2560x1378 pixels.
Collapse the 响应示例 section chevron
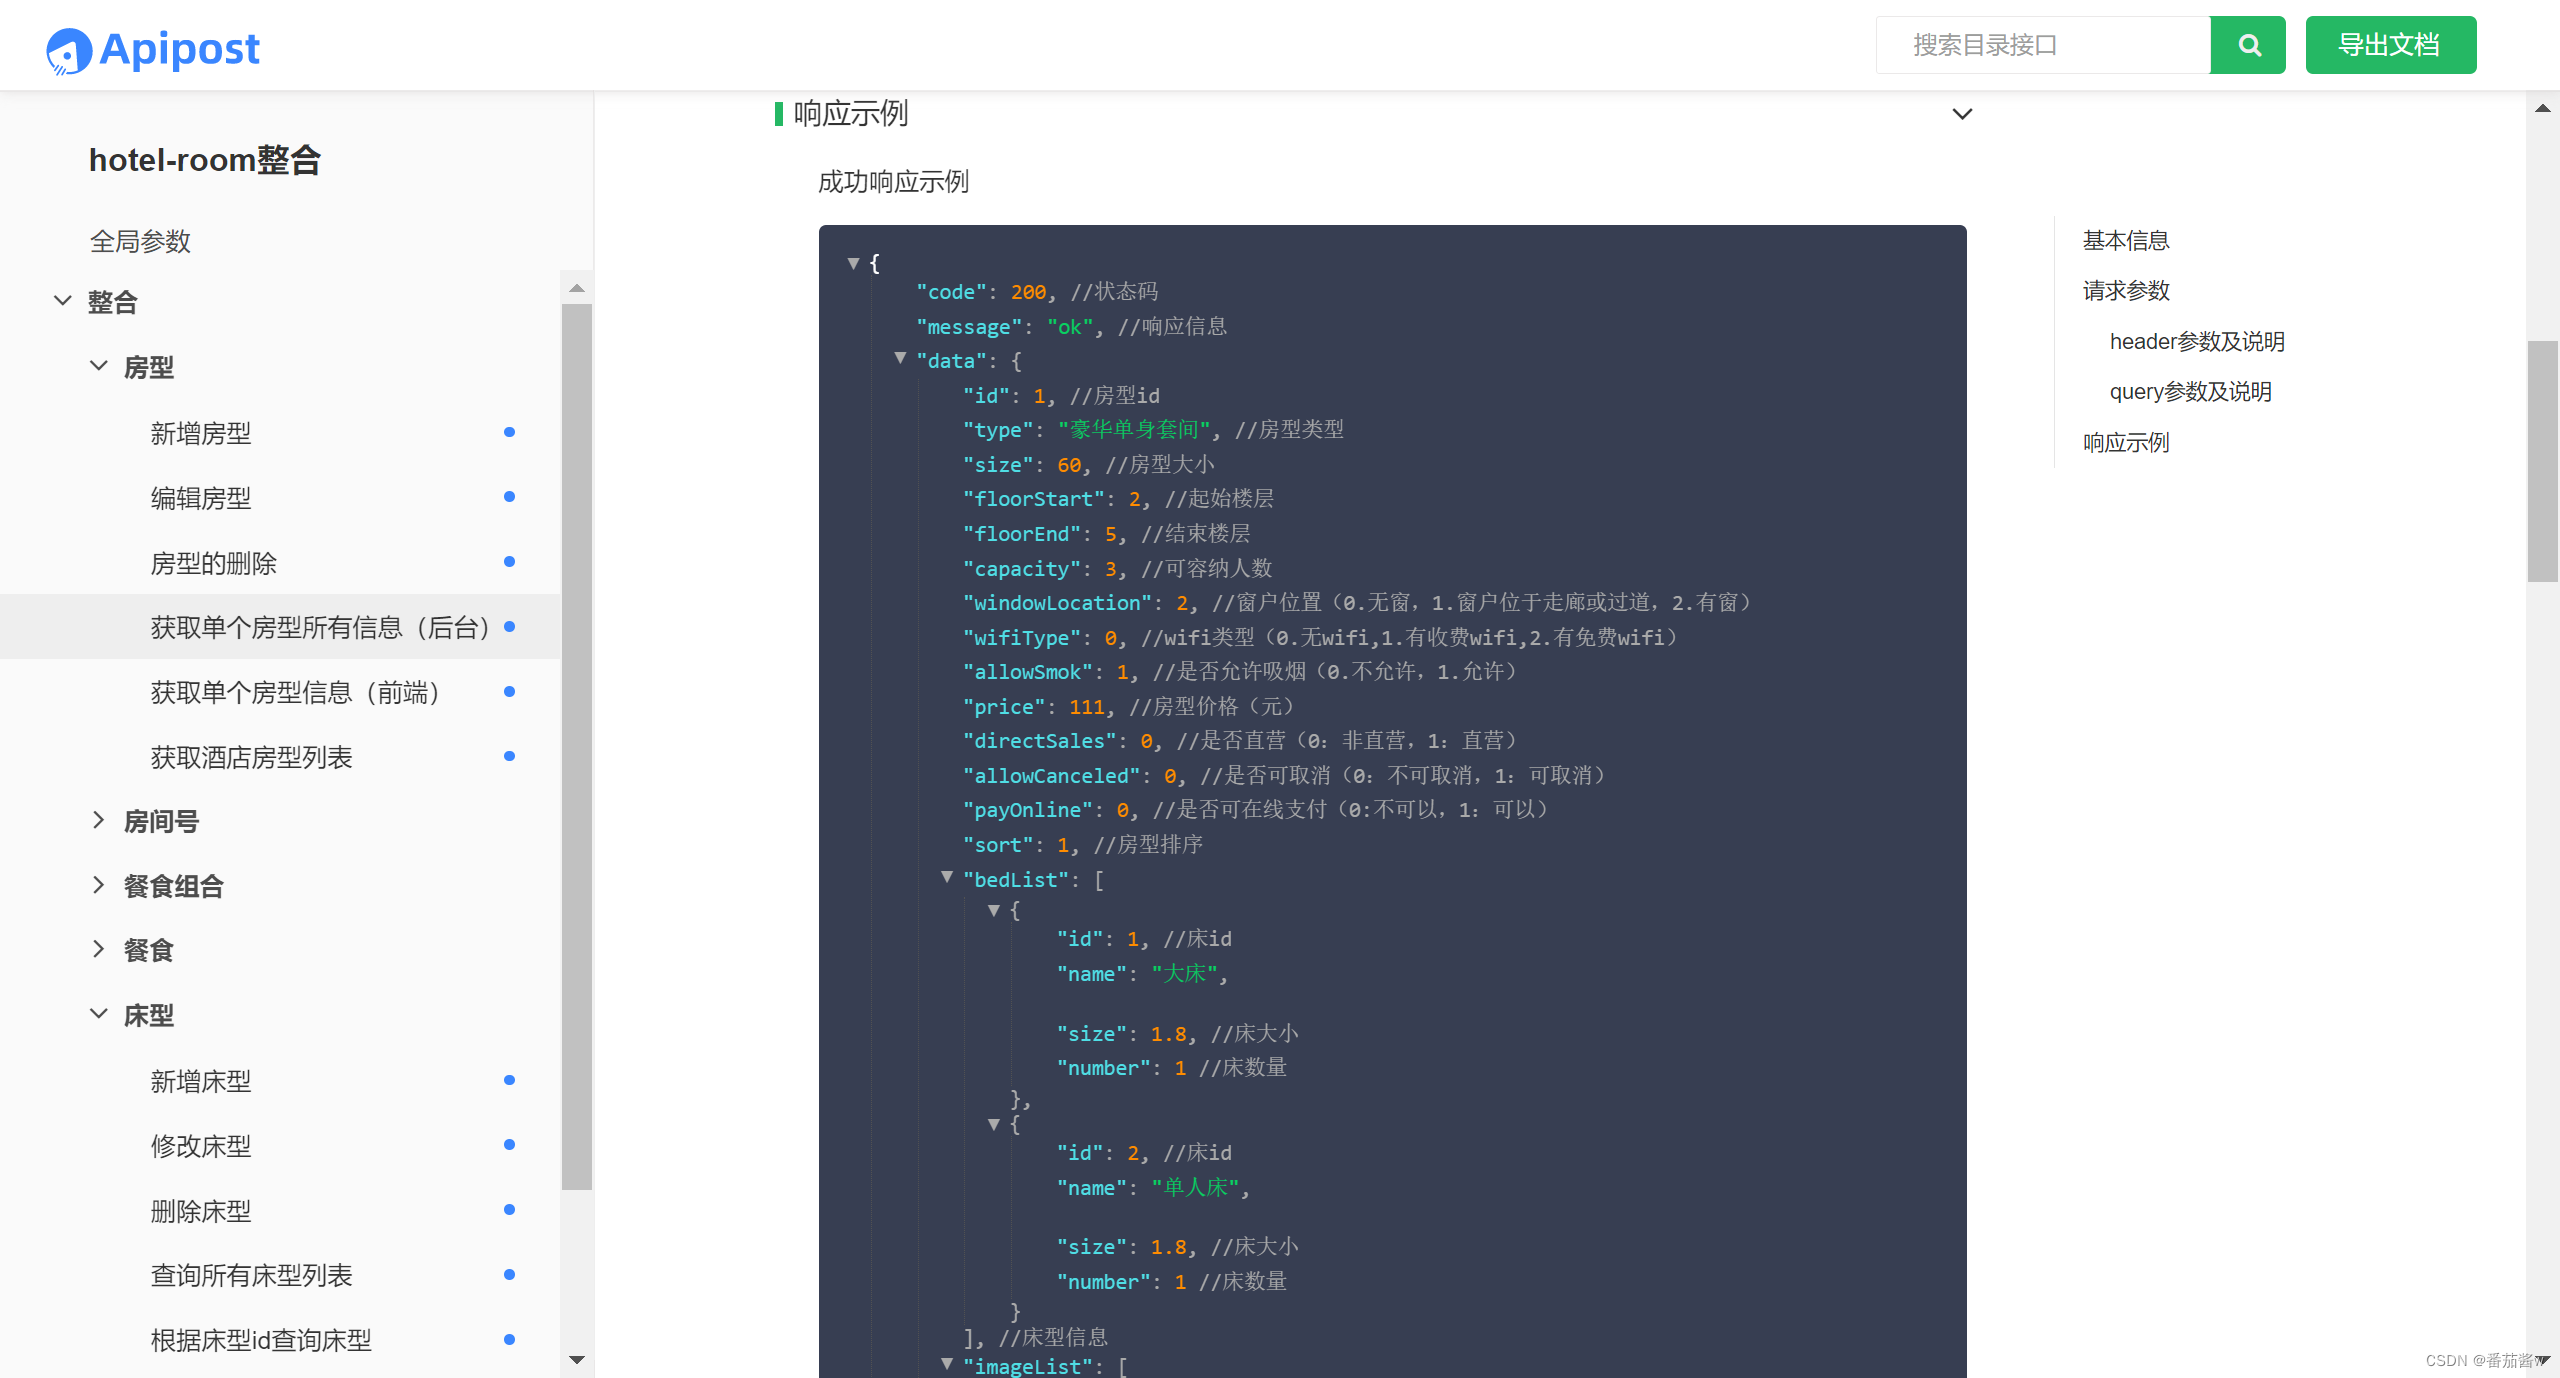(x=1962, y=114)
